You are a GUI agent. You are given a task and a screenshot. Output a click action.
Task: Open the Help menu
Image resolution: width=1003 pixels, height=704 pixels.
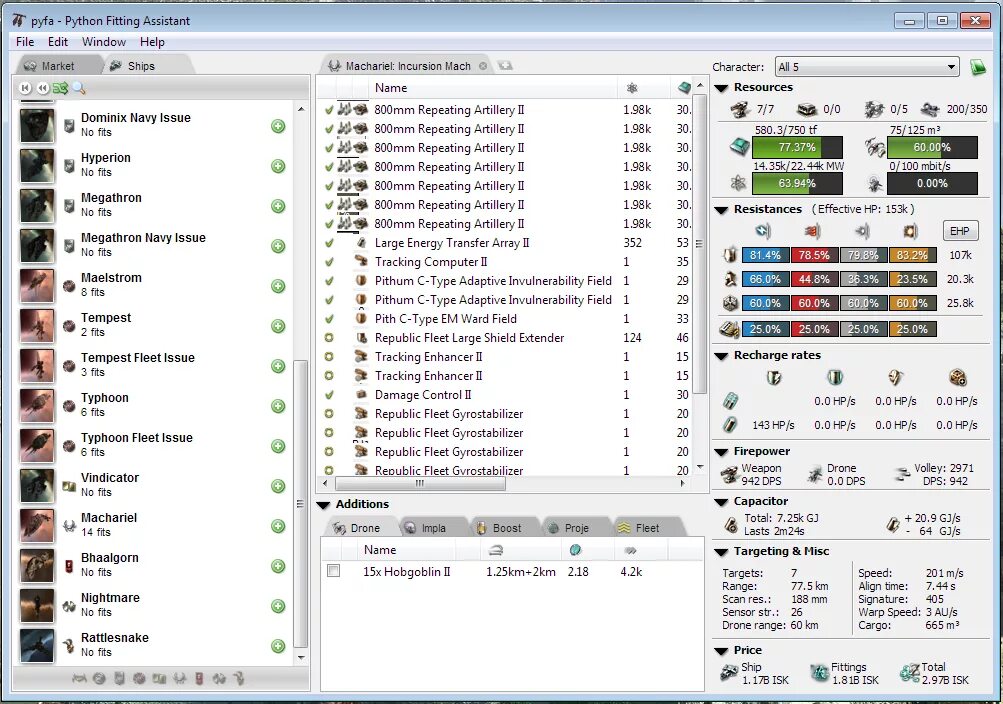(x=152, y=42)
